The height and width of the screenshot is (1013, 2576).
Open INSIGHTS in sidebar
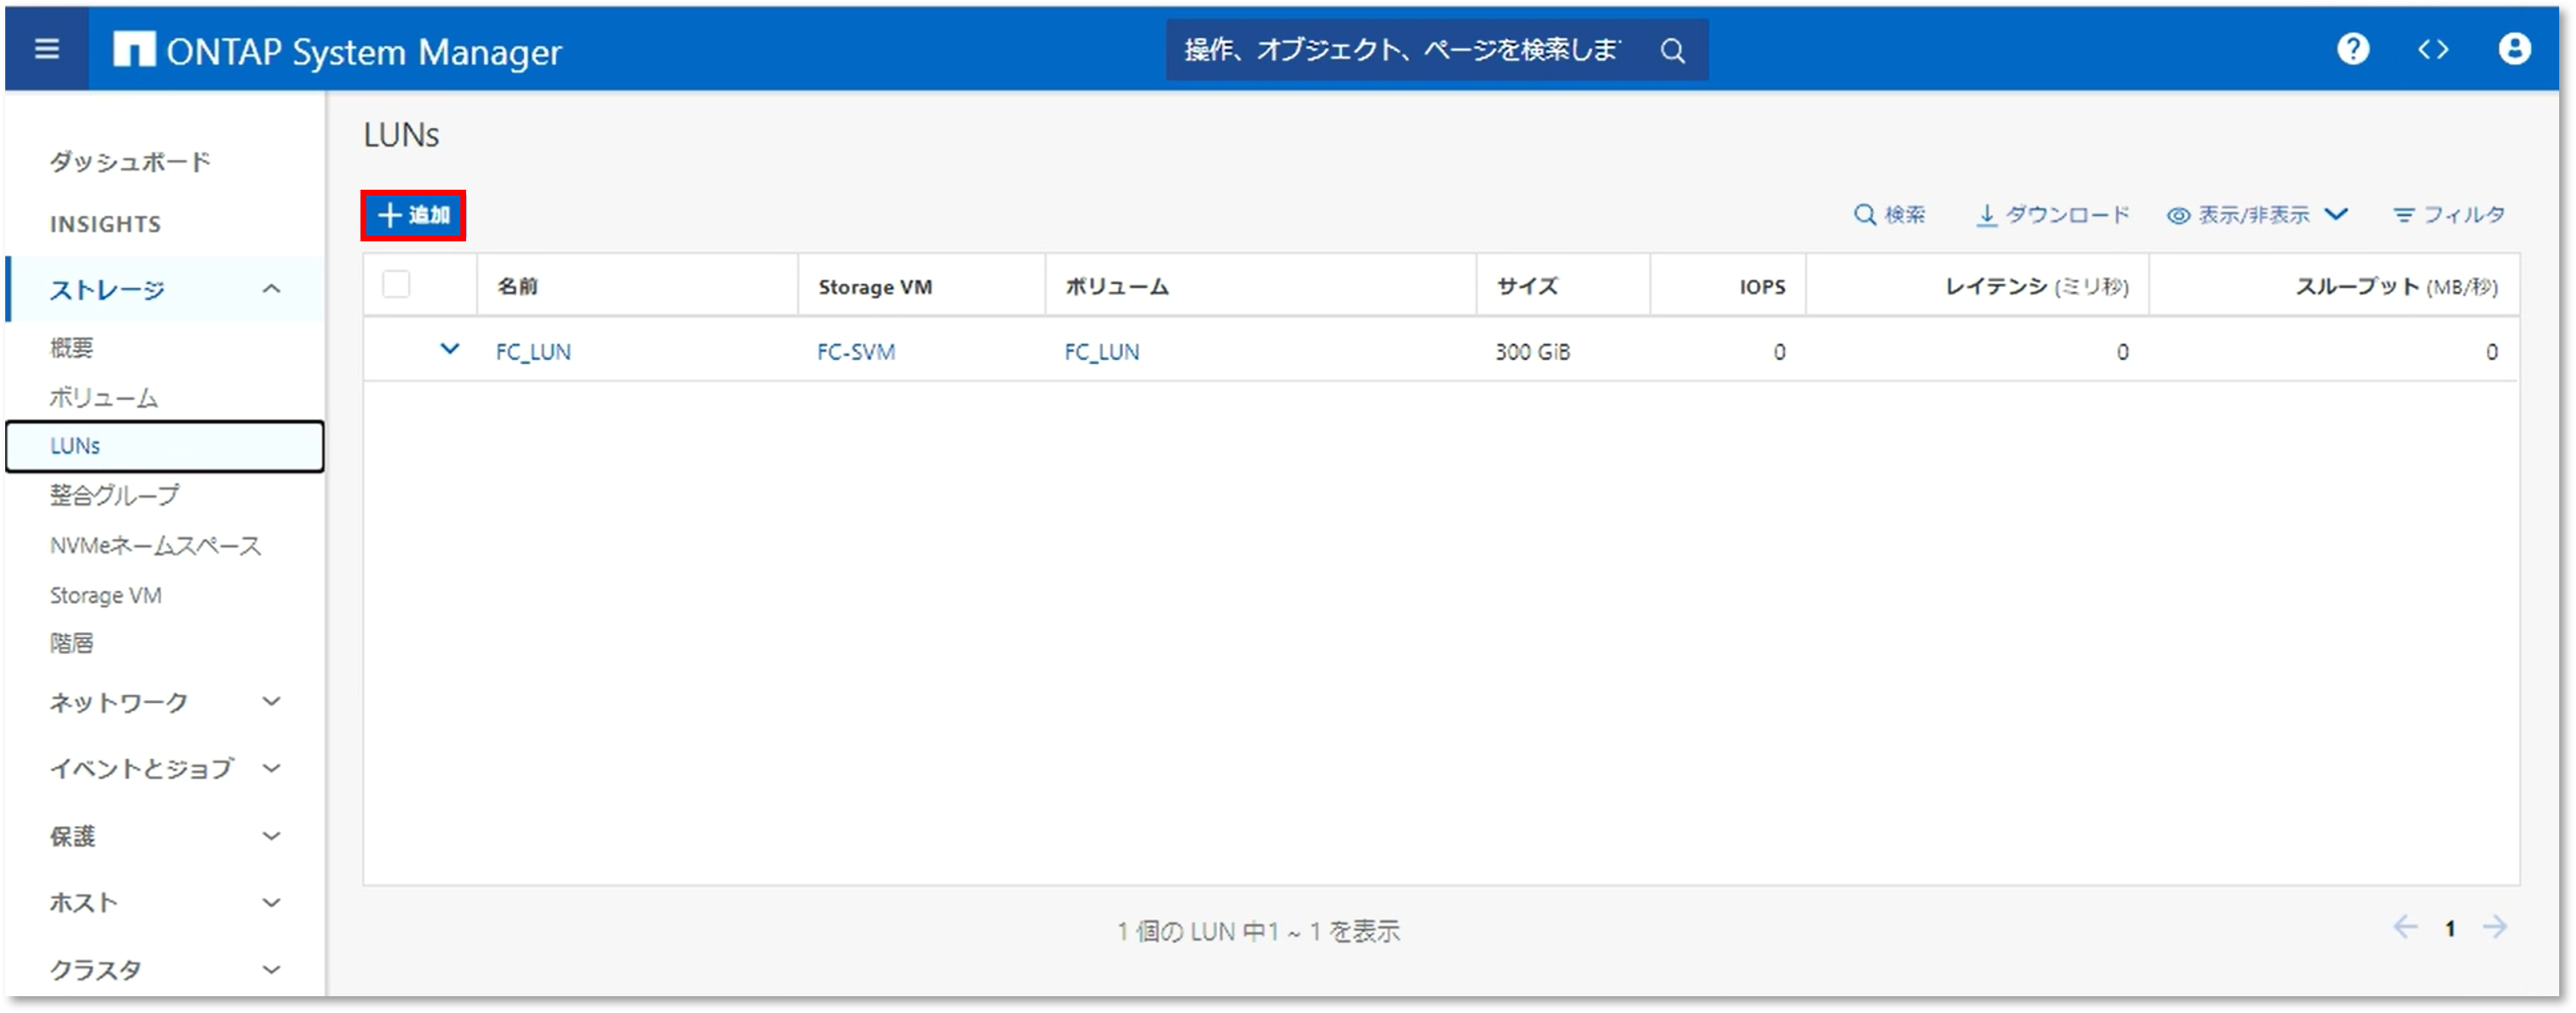coord(105,224)
